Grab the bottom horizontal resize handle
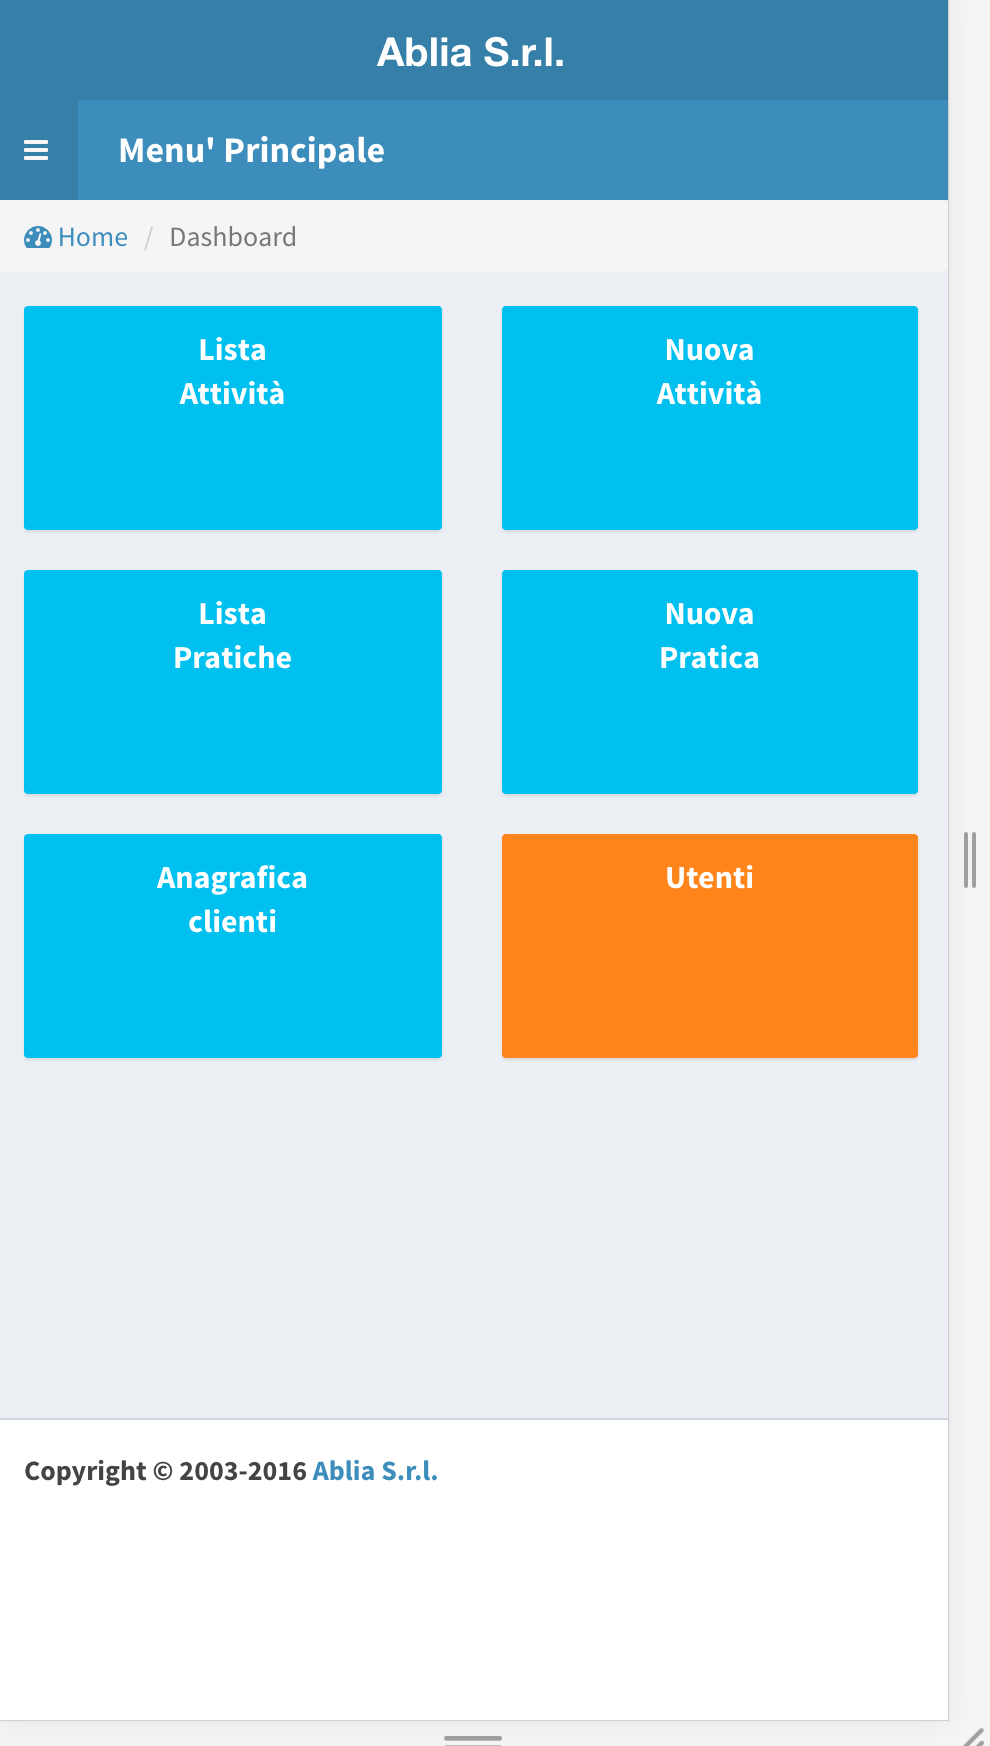This screenshot has width=990, height=1746. click(473, 1739)
